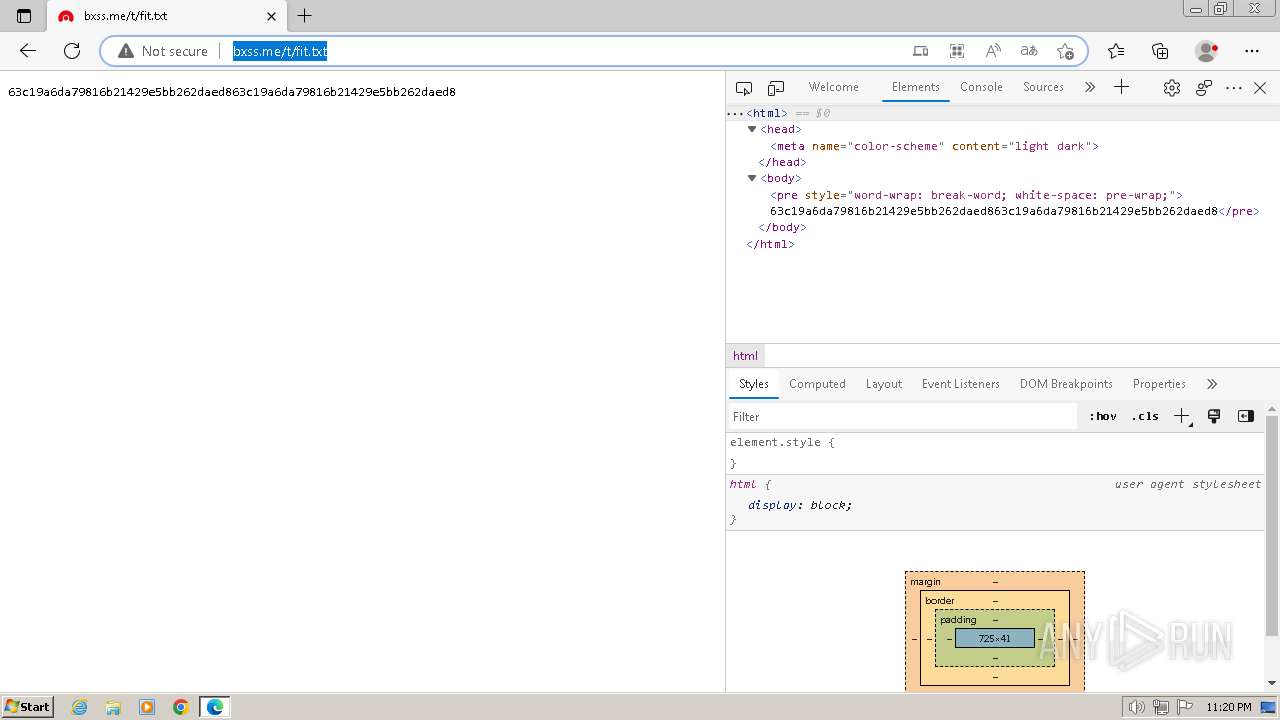This screenshot has width=1280, height=720.
Task: Add a new DevTools tool tab
Action: click(1121, 88)
